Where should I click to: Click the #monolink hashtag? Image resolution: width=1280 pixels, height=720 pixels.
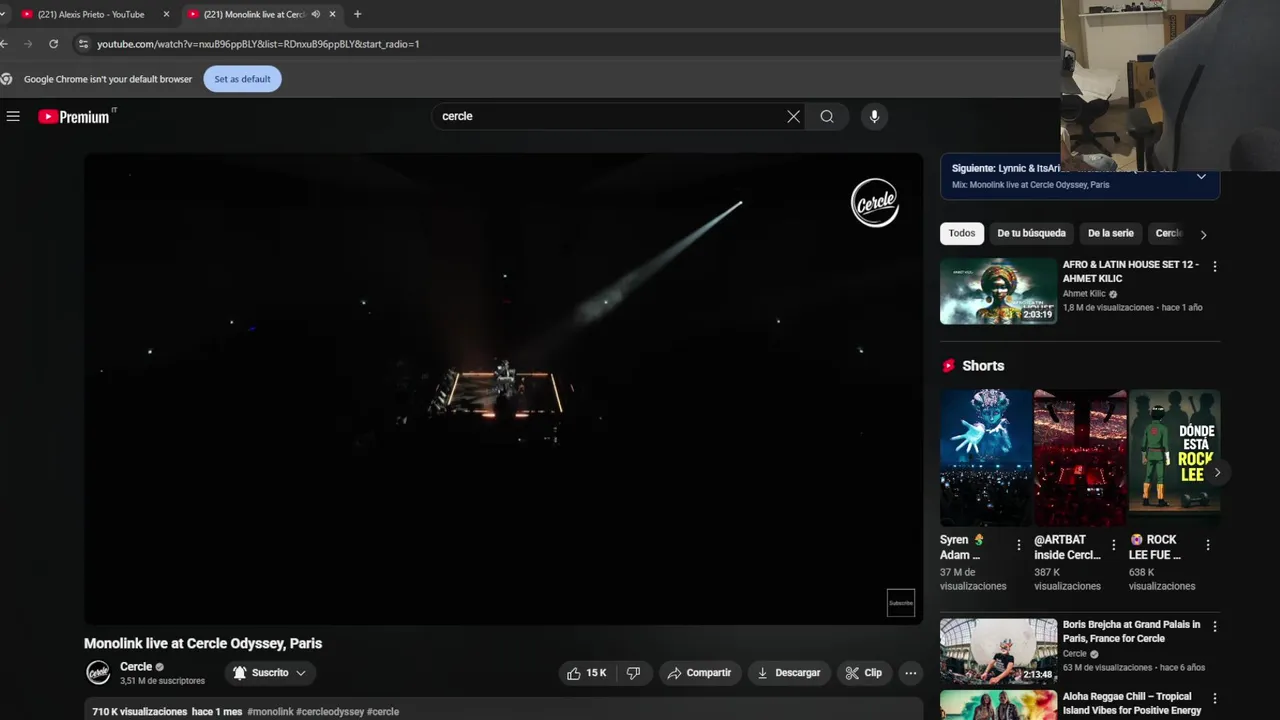(x=270, y=712)
